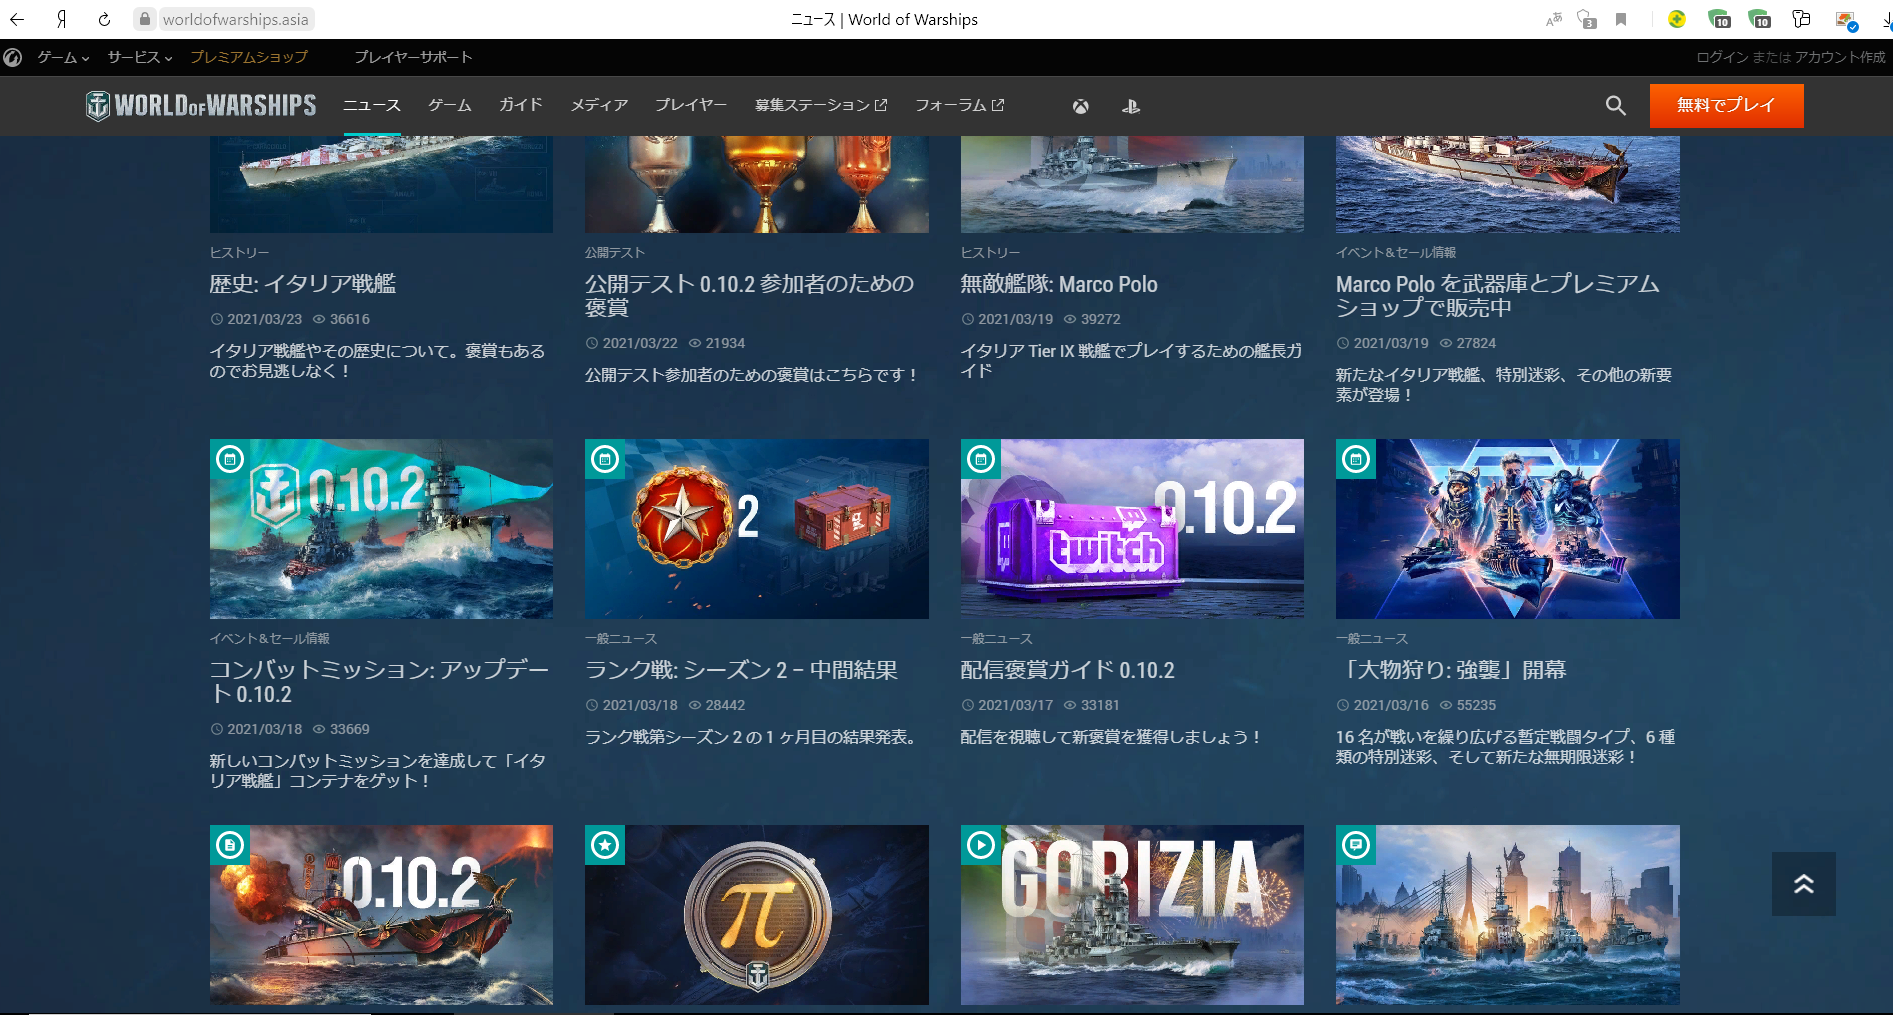Click the GORIZIA ship thumbnail
1893x1015 pixels.
pos(1132,915)
